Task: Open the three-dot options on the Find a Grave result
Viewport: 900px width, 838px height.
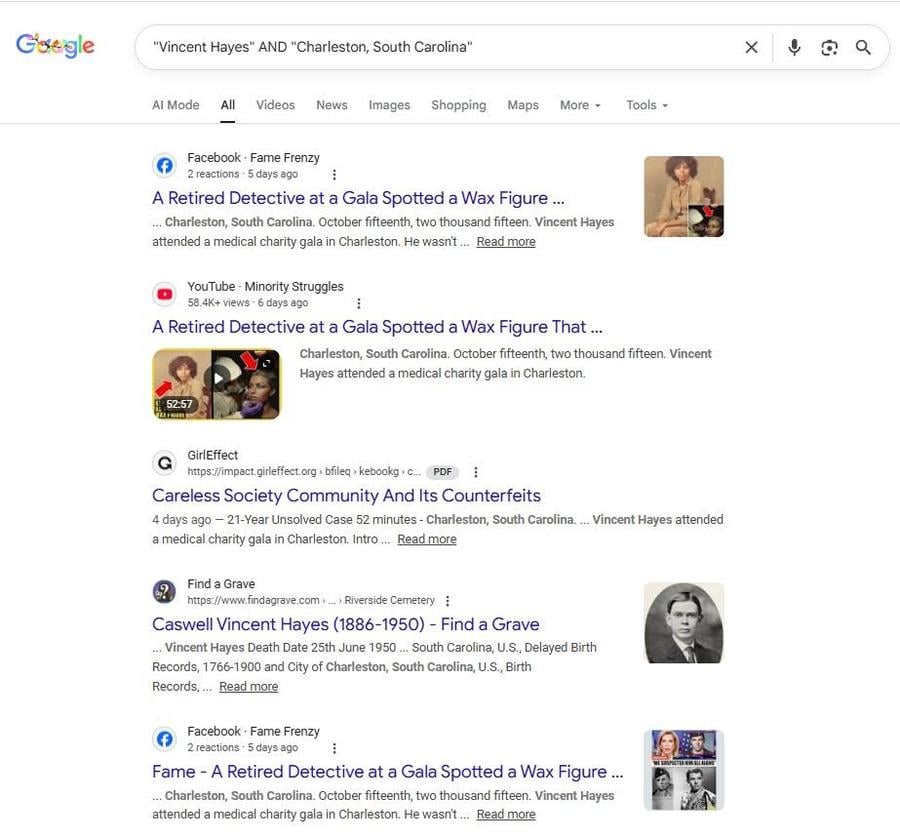Action: click(x=447, y=600)
